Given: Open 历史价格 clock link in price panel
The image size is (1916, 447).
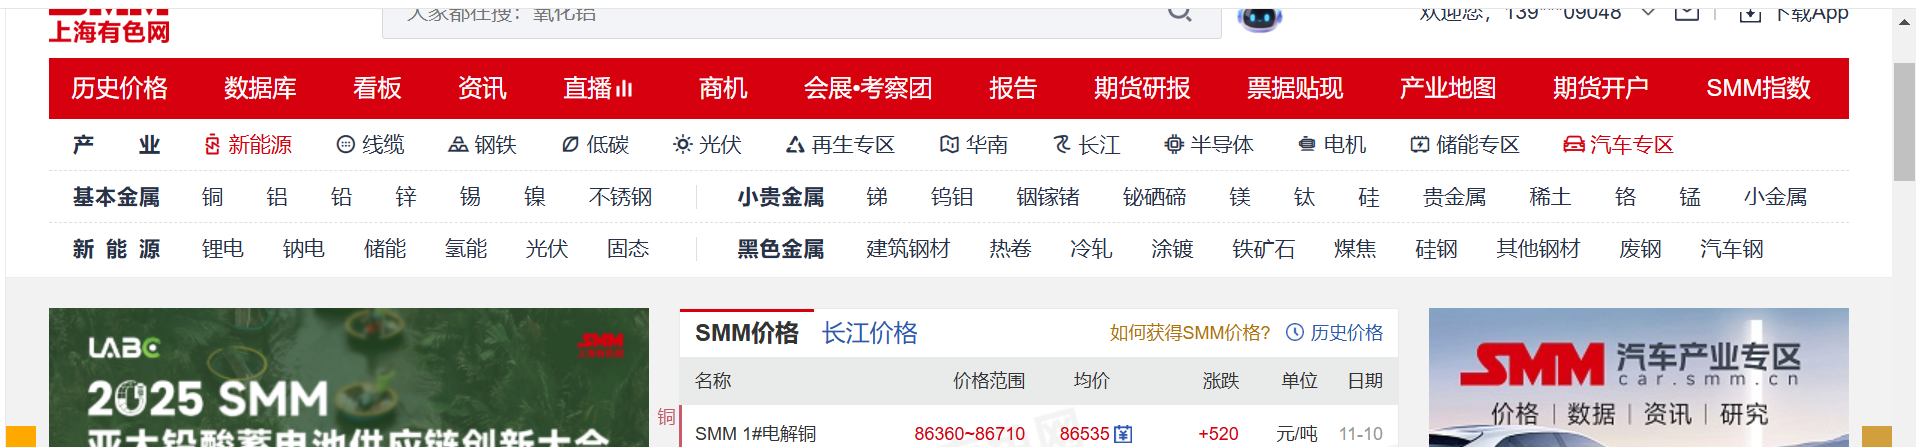Looking at the screenshot, I should coord(1334,333).
